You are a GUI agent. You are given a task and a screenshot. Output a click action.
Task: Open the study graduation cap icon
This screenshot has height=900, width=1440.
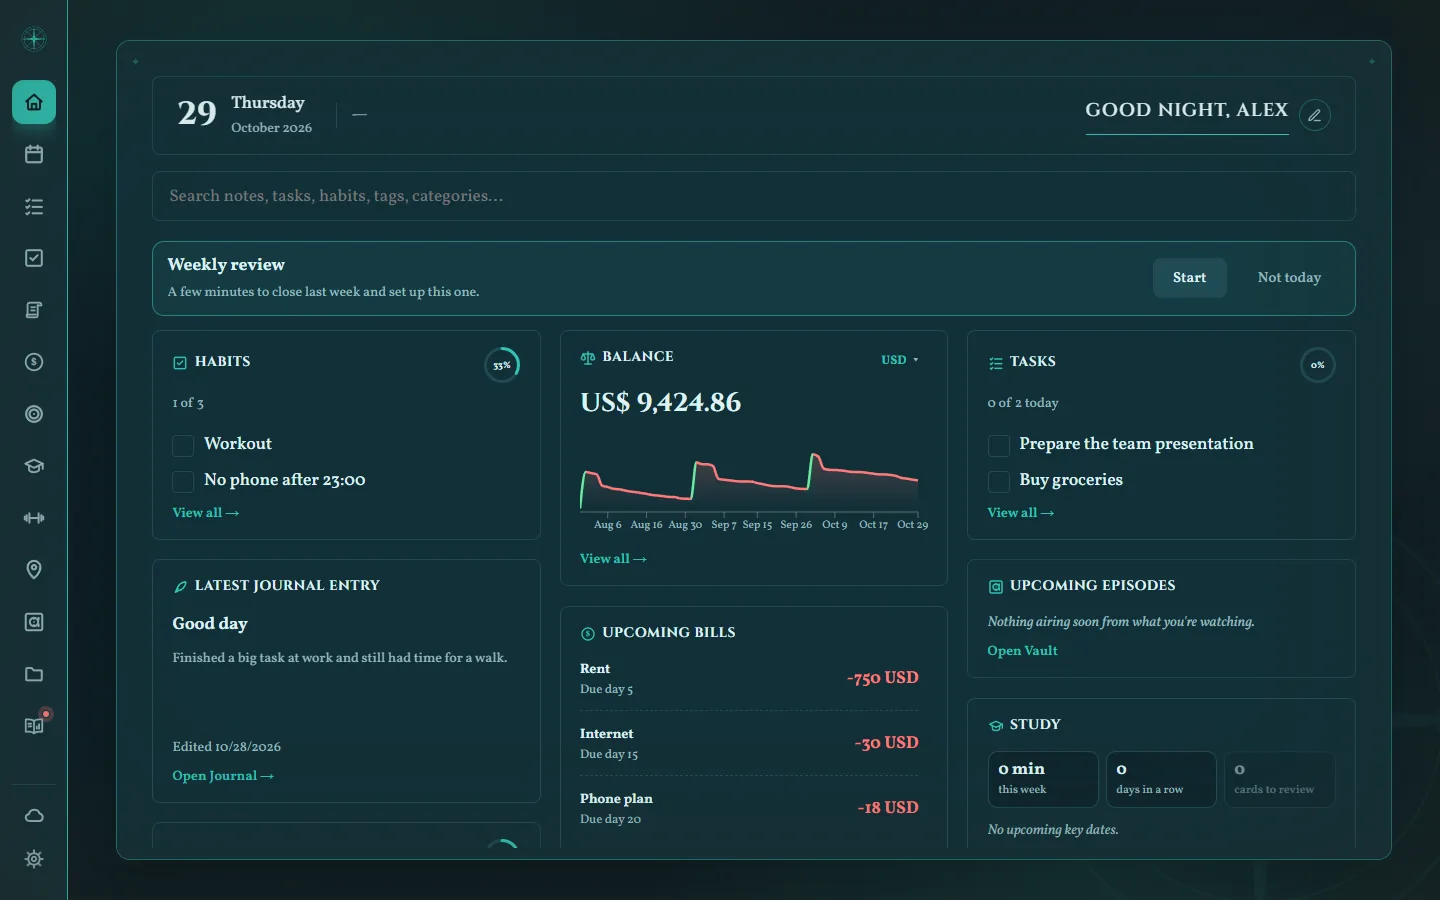click(34, 466)
